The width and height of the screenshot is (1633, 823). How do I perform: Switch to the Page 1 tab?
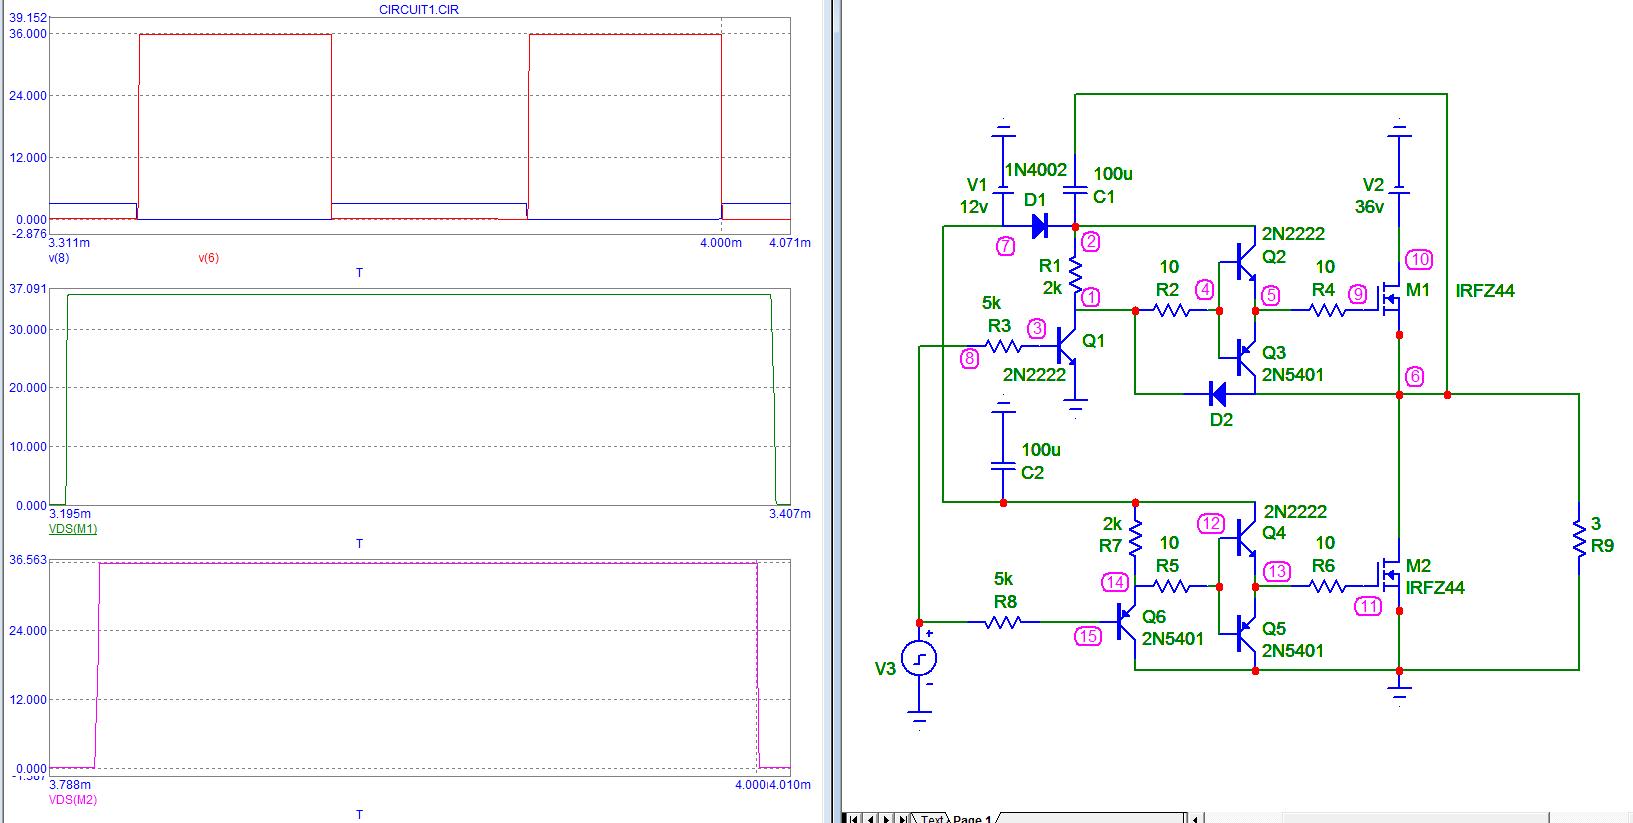pos(973,819)
